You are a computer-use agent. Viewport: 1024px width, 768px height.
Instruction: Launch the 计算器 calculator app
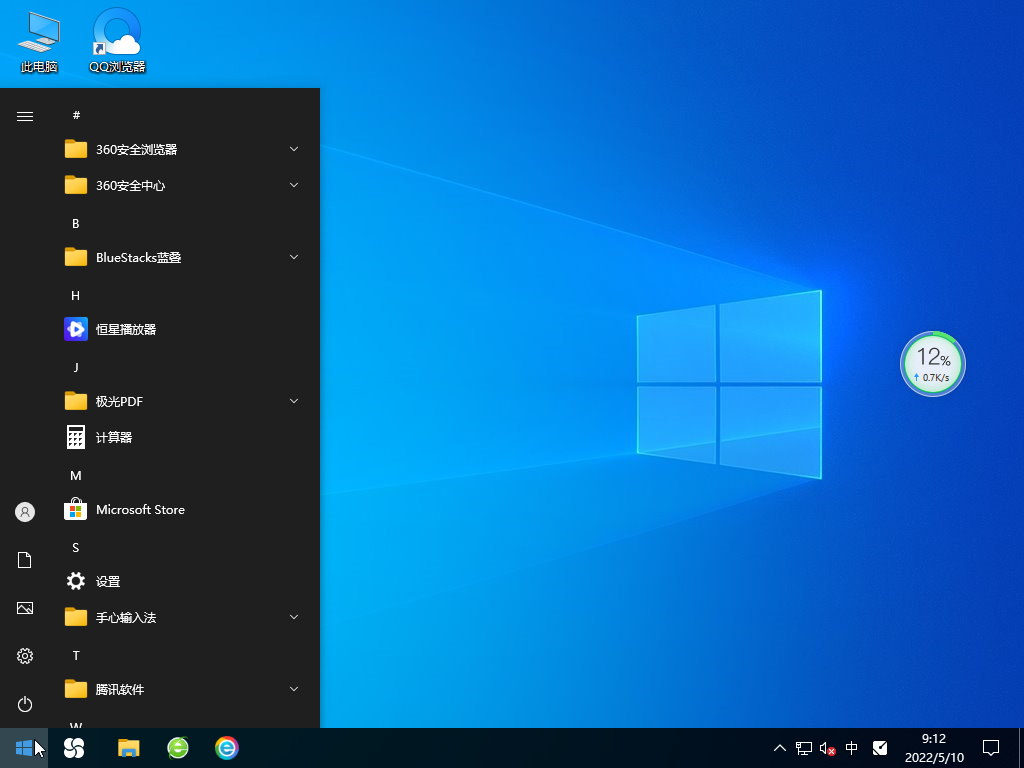coord(113,437)
